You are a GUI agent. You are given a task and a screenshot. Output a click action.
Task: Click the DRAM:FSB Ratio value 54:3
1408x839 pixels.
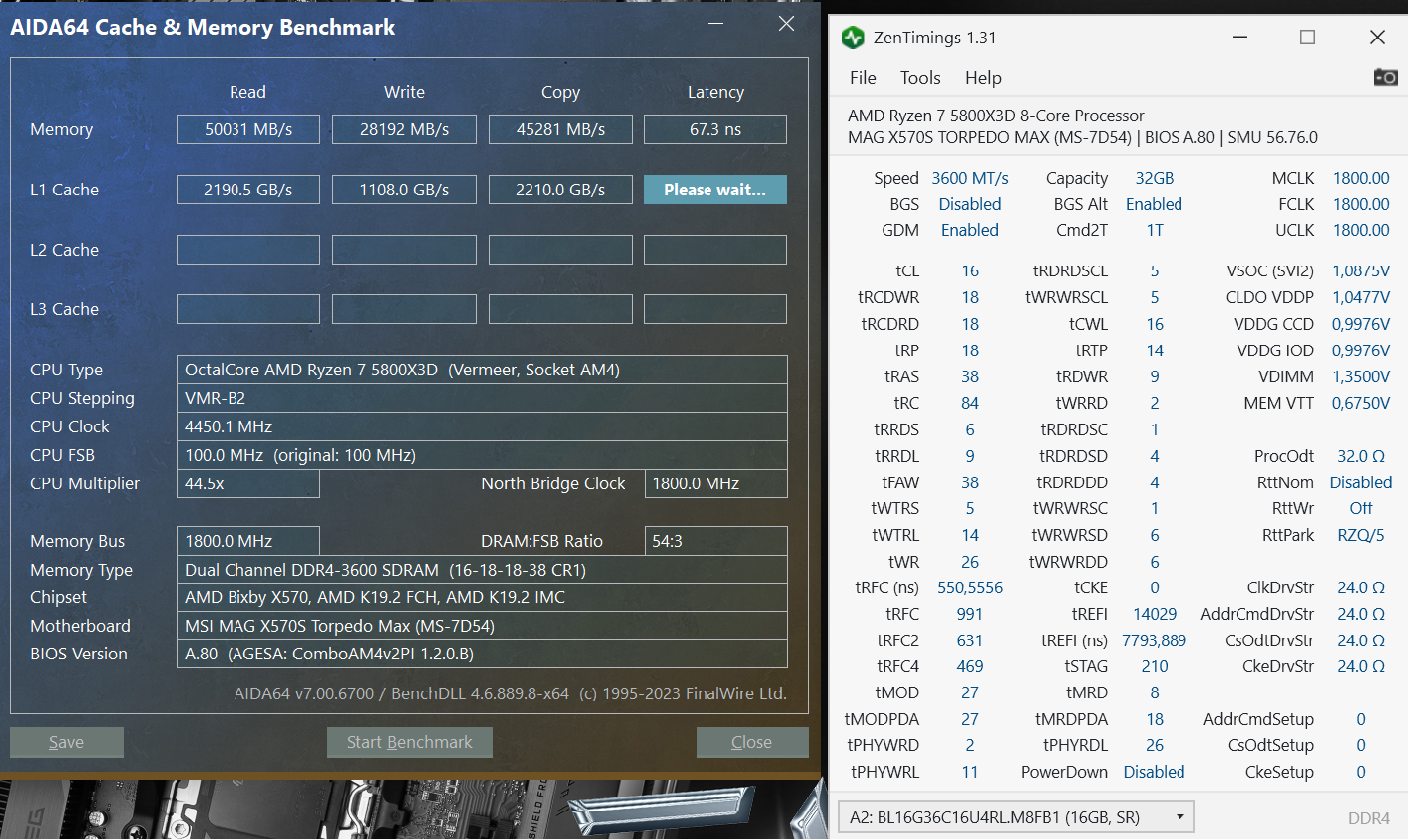(716, 541)
